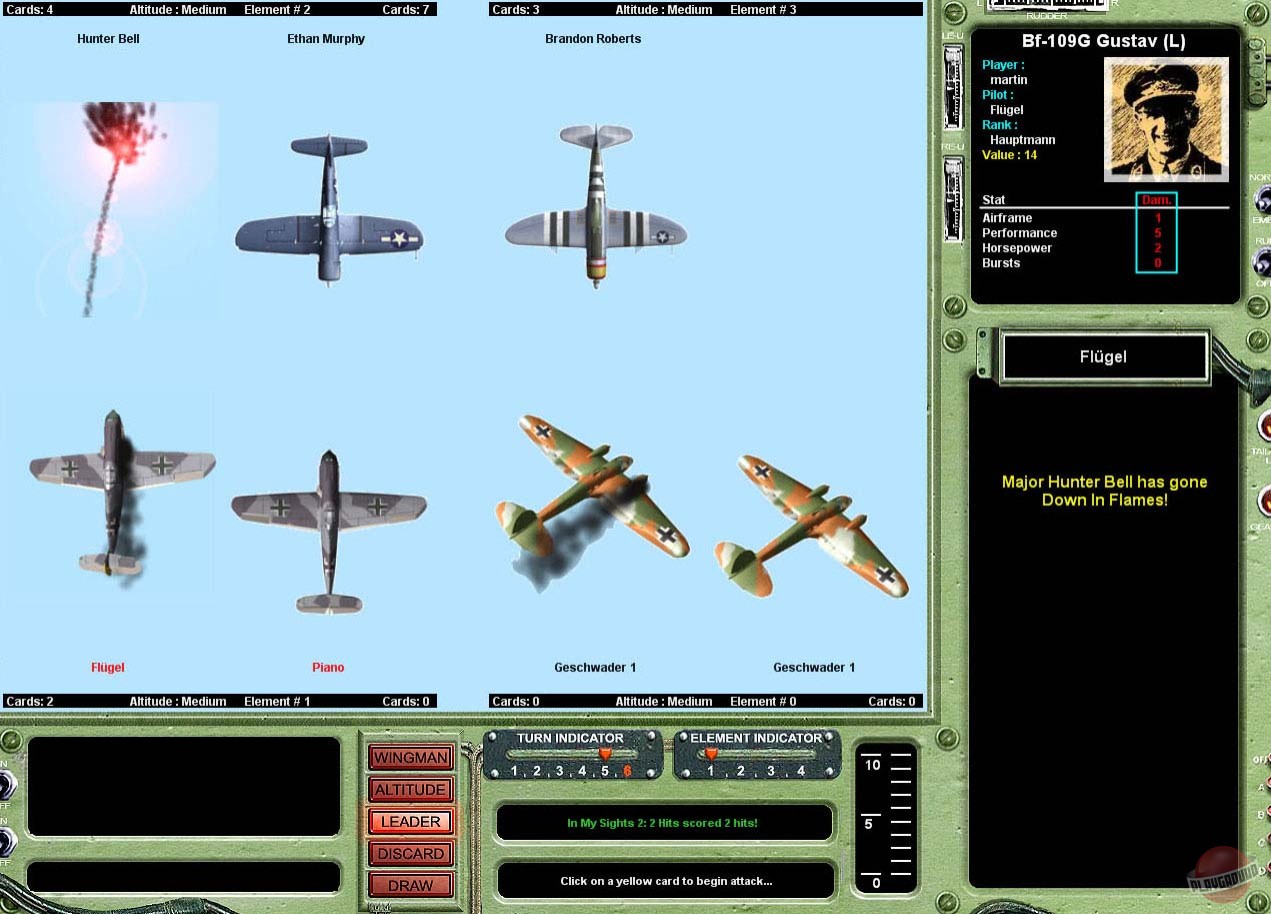Image resolution: width=1271 pixels, height=914 pixels.
Task: Click the vertical 0-10 gauge scale
Action: tap(885, 818)
